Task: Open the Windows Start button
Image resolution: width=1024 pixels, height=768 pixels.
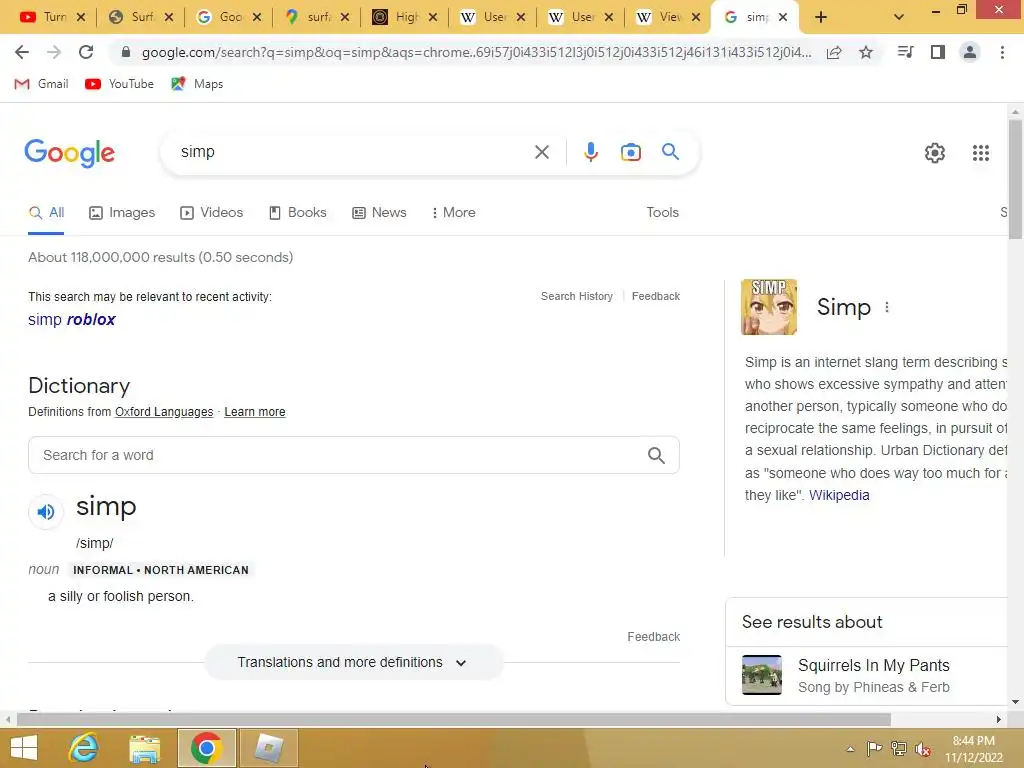Action: [x=24, y=748]
